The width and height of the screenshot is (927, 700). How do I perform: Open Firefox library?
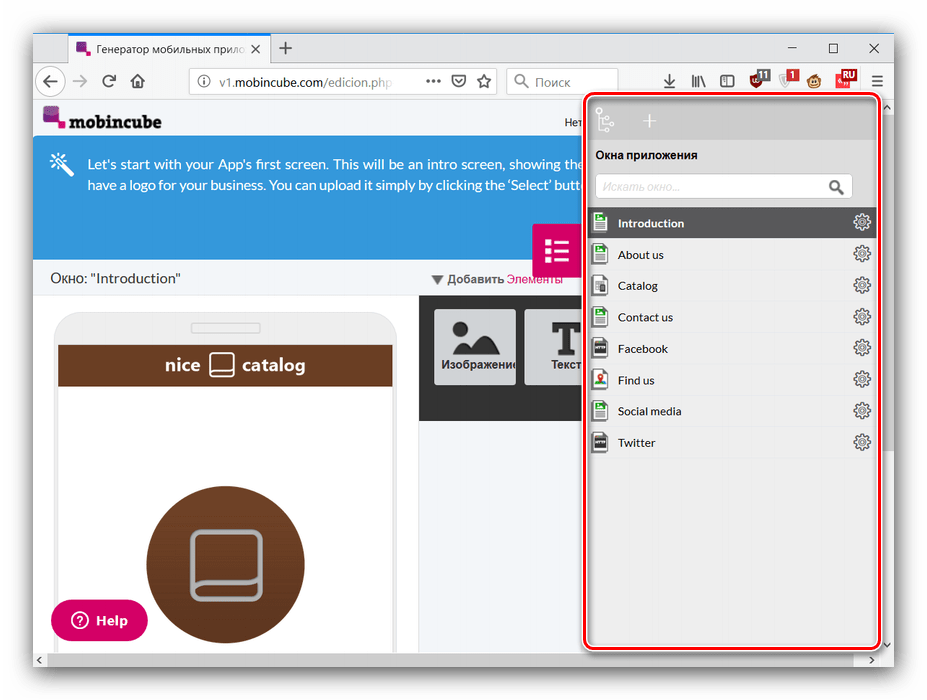coord(698,81)
